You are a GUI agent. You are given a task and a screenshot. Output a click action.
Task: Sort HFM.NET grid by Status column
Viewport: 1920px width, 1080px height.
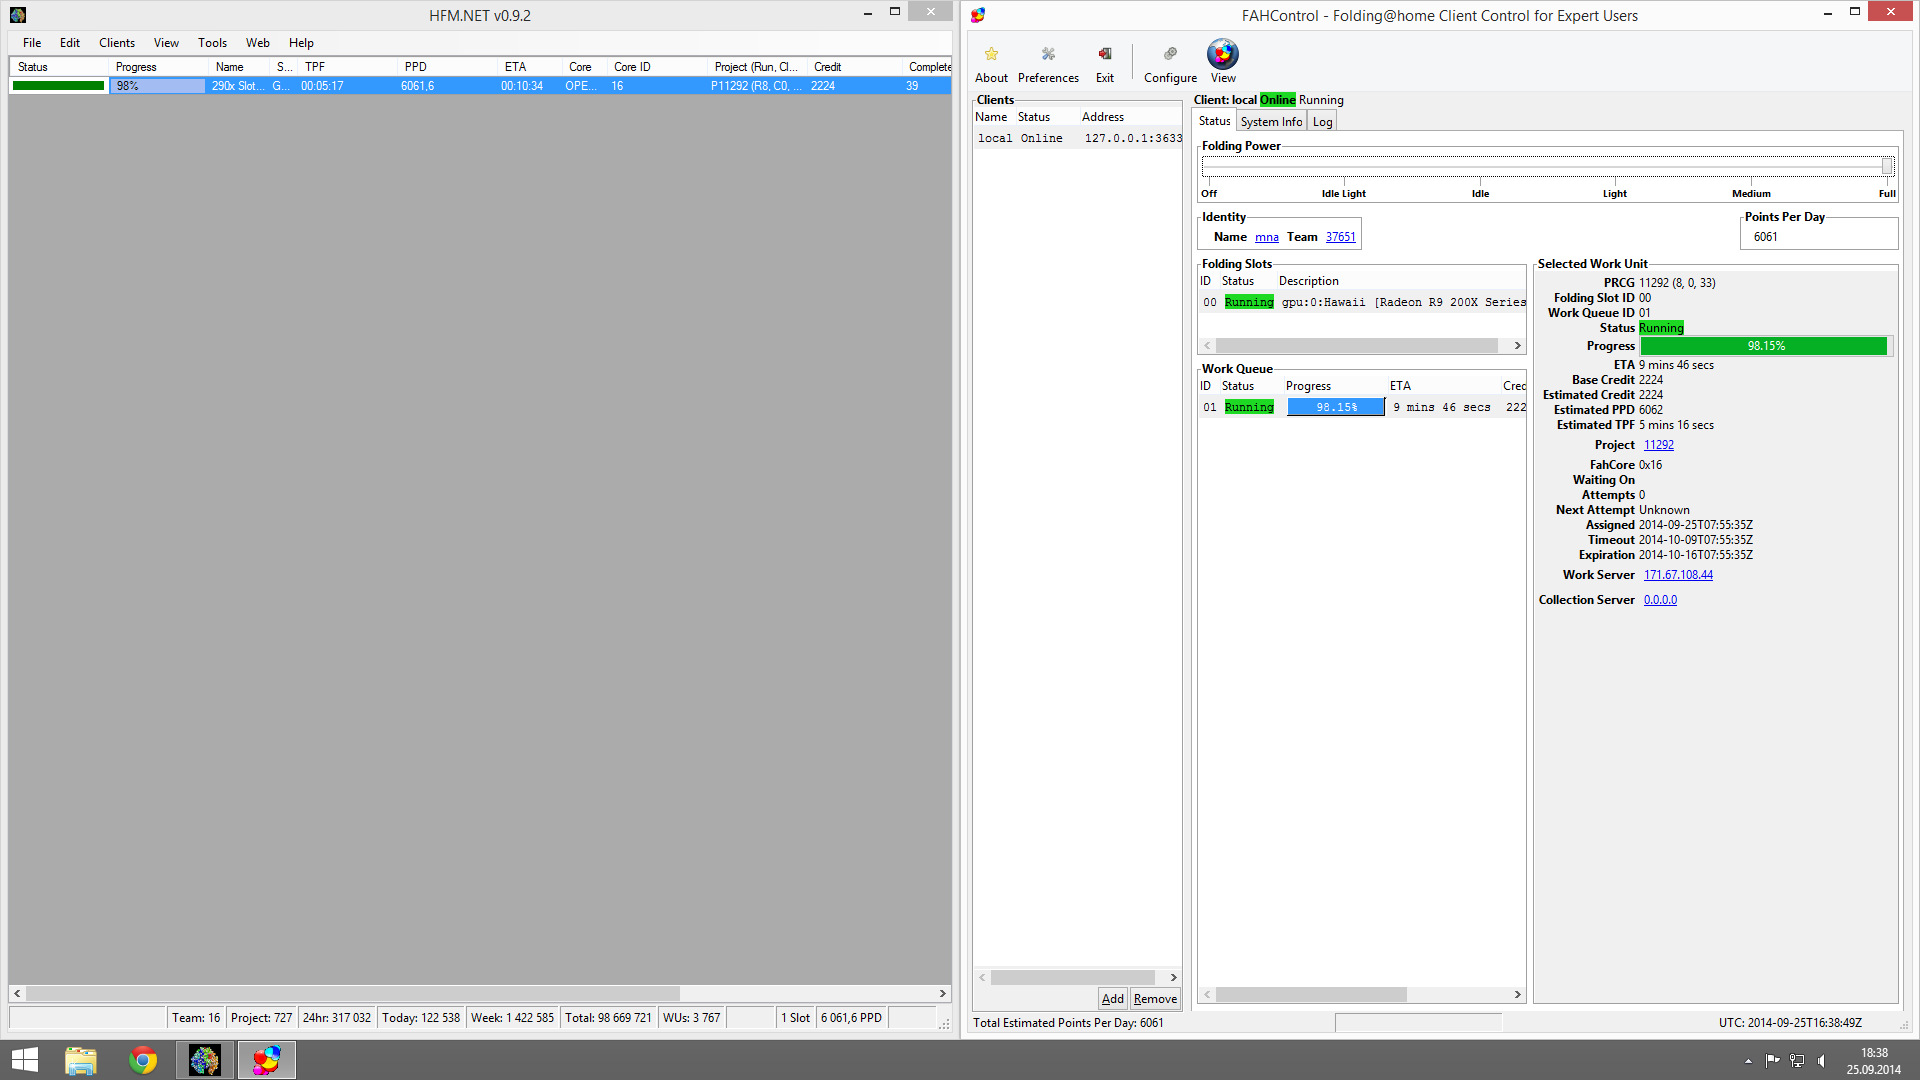point(59,67)
